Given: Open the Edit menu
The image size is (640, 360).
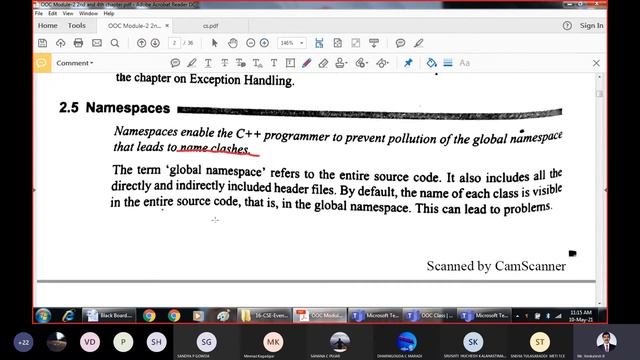Looking at the screenshot, I should 53,13.
